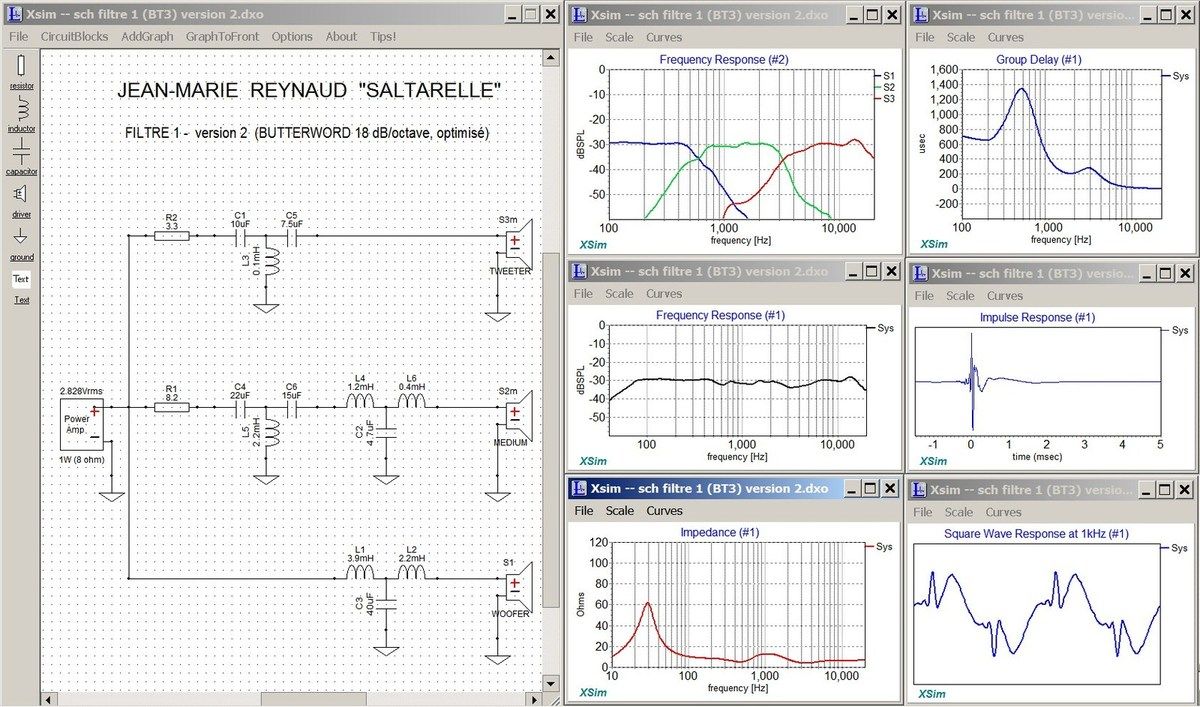Viewport: 1200px width, 707px height.
Task: Select the Text tool icon in the palette
Action: coord(21,279)
